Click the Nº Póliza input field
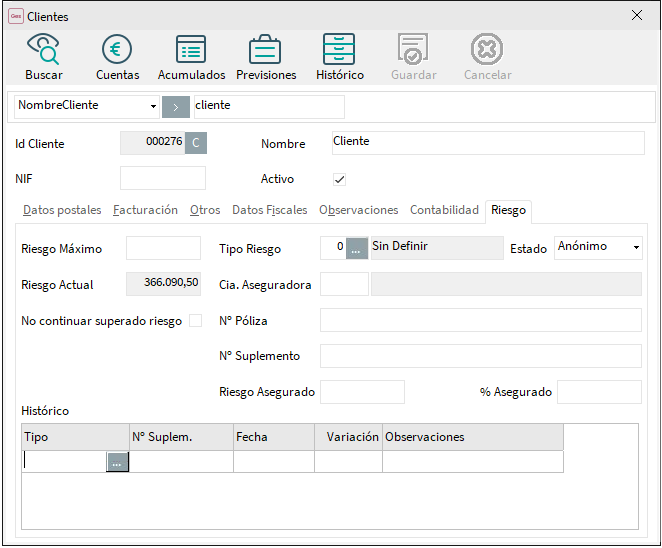662x548 pixels. [480, 320]
